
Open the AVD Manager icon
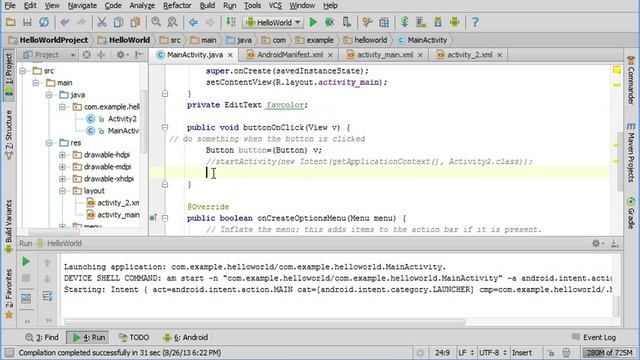pos(421,22)
